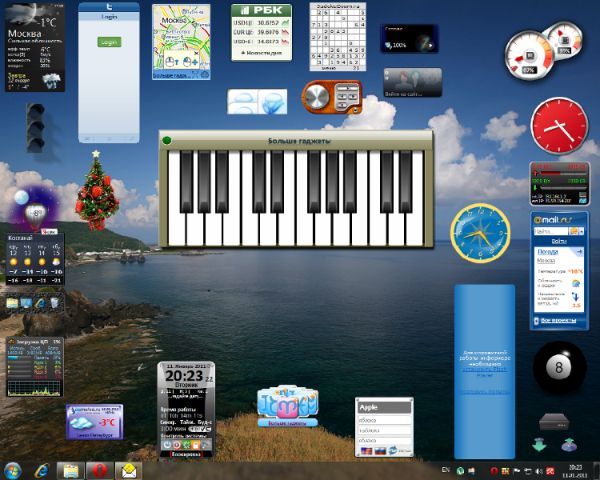Click the EN language indicator in the taskbar
The width and height of the screenshot is (600, 480).
click(445, 469)
